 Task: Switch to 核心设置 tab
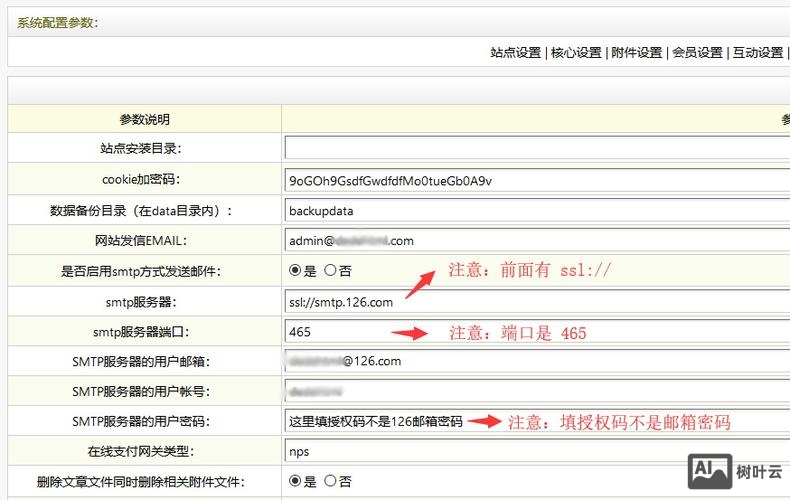[x=576, y=52]
